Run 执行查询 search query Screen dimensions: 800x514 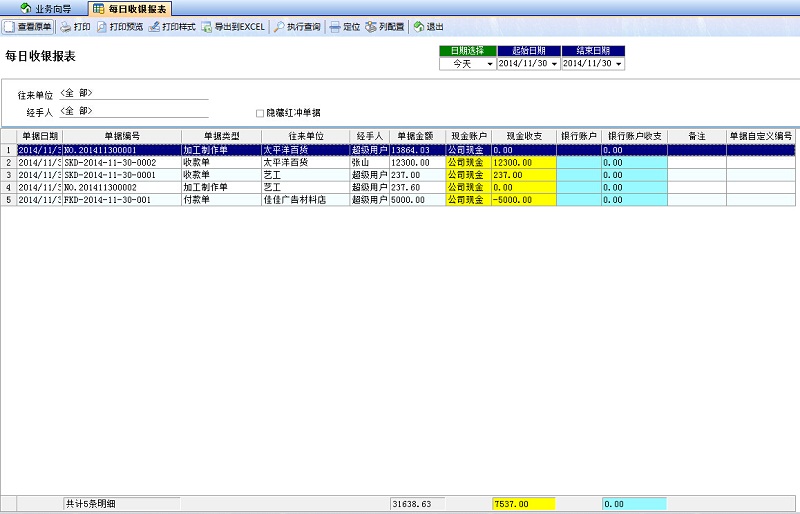point(280,27)
